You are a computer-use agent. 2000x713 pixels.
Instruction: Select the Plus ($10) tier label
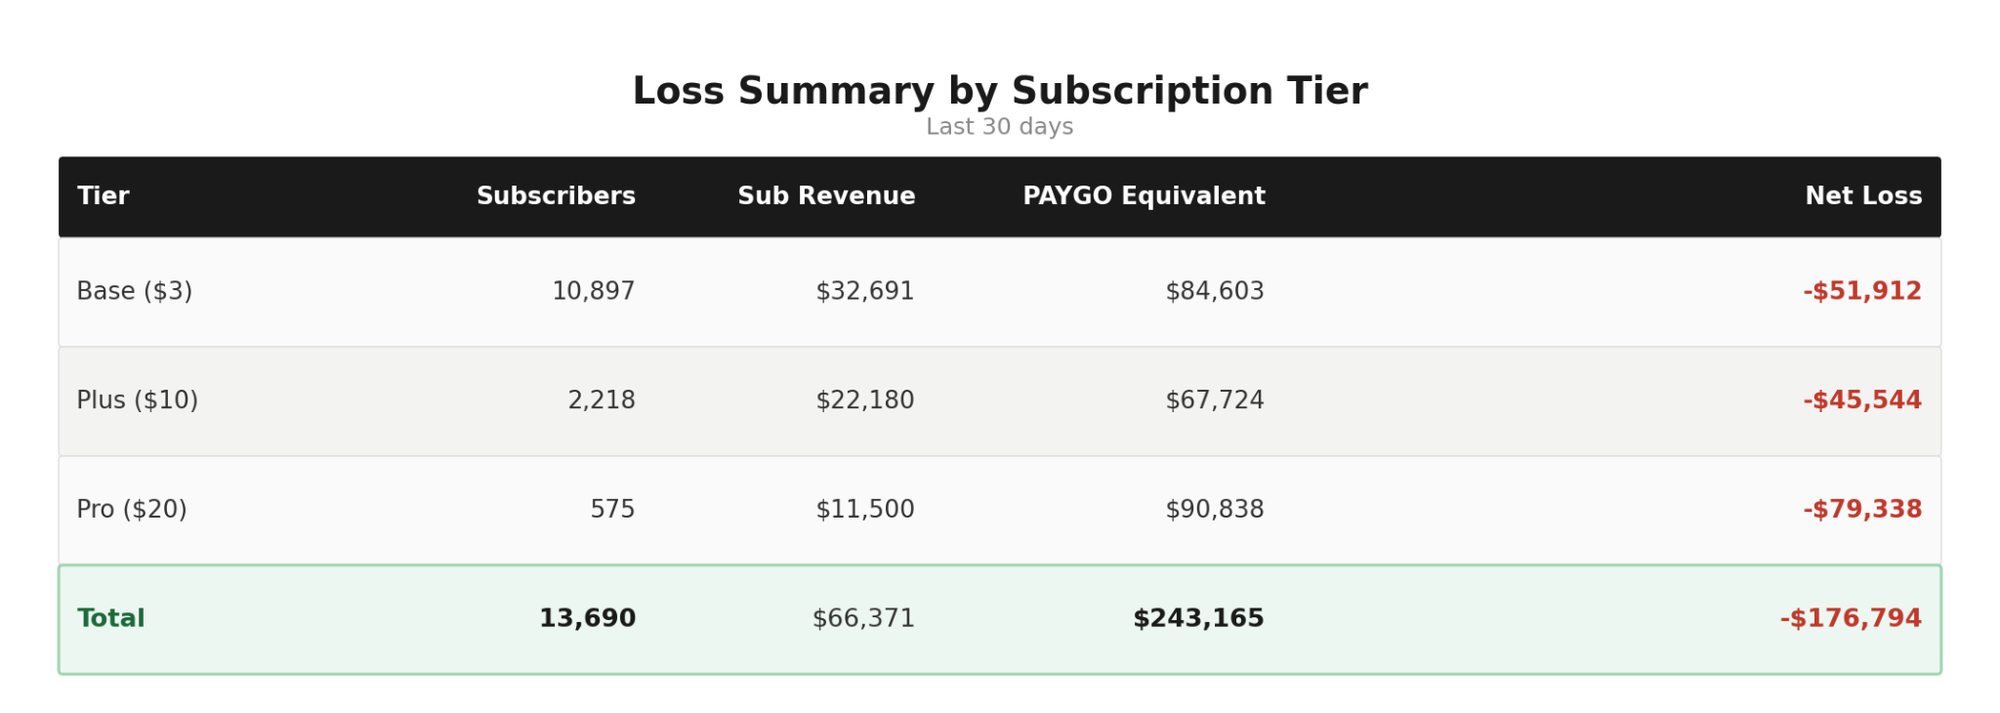pyautogui.click(x=138, y=400)
